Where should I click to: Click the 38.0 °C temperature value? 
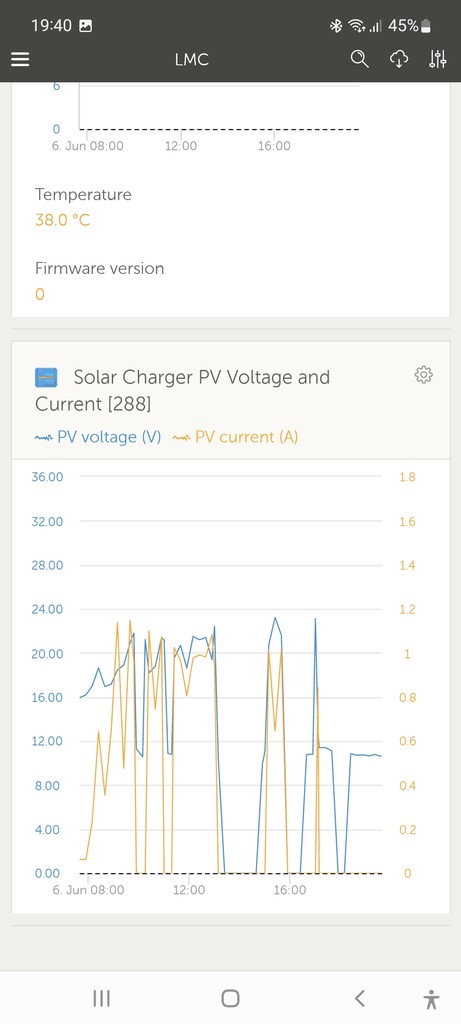coord(63,220)
